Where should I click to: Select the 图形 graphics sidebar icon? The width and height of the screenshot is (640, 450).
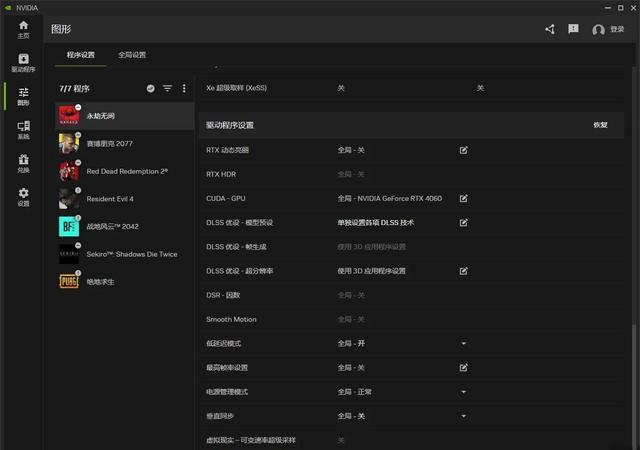(23, 96)
